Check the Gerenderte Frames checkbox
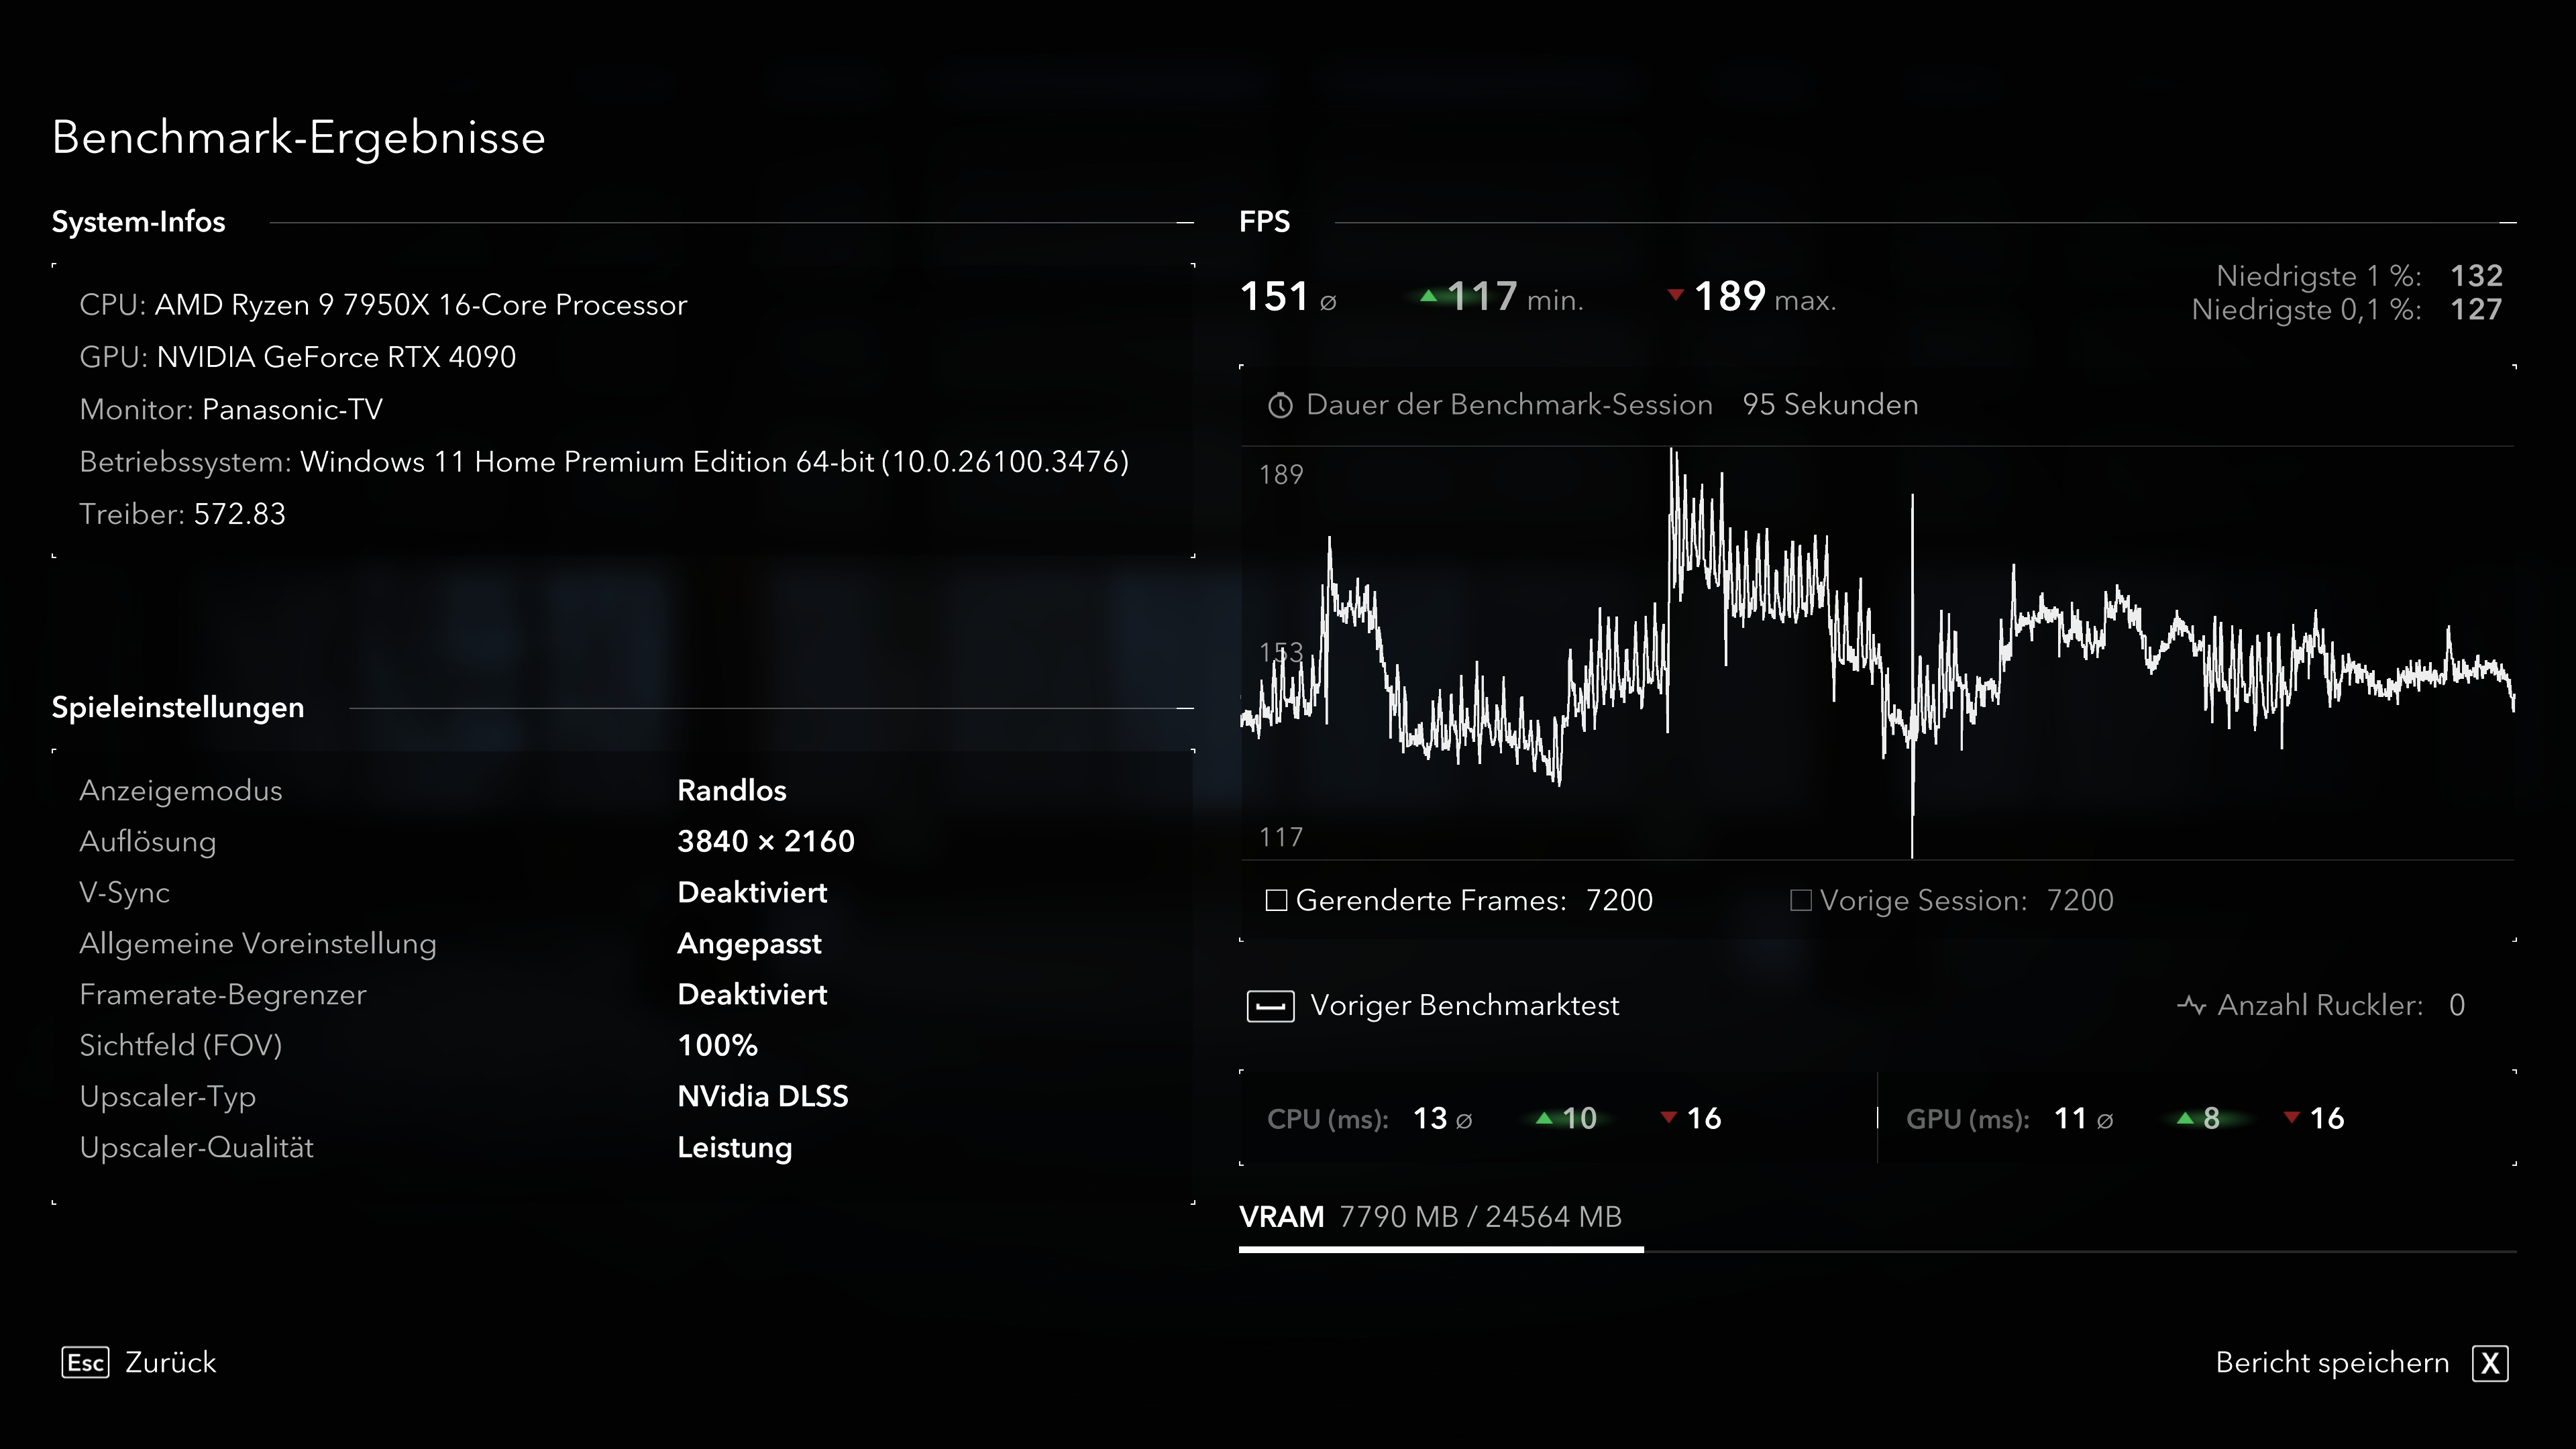Viewport: 2576px width, 1449px height. pos(1277,900)
